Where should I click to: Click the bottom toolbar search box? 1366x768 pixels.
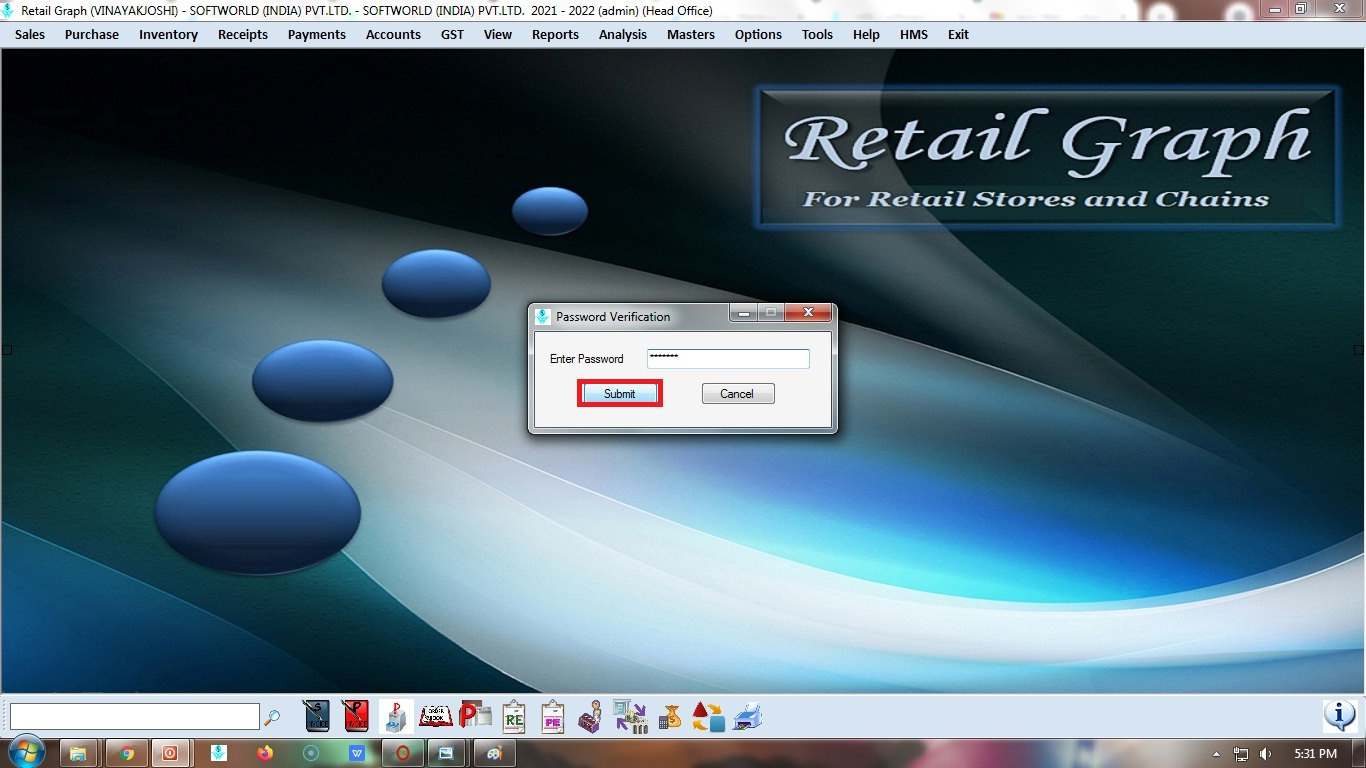tap(135, 716)
